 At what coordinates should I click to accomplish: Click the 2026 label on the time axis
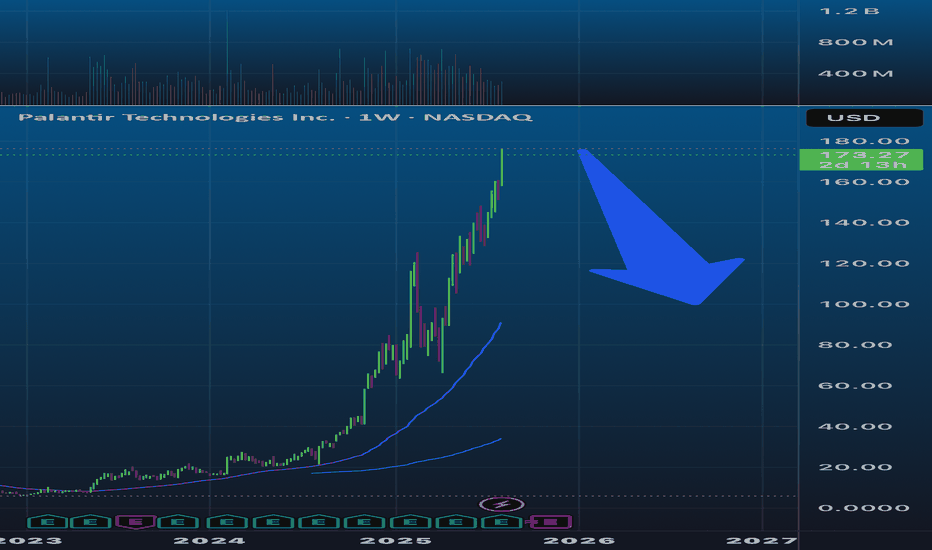click(579, 540)
